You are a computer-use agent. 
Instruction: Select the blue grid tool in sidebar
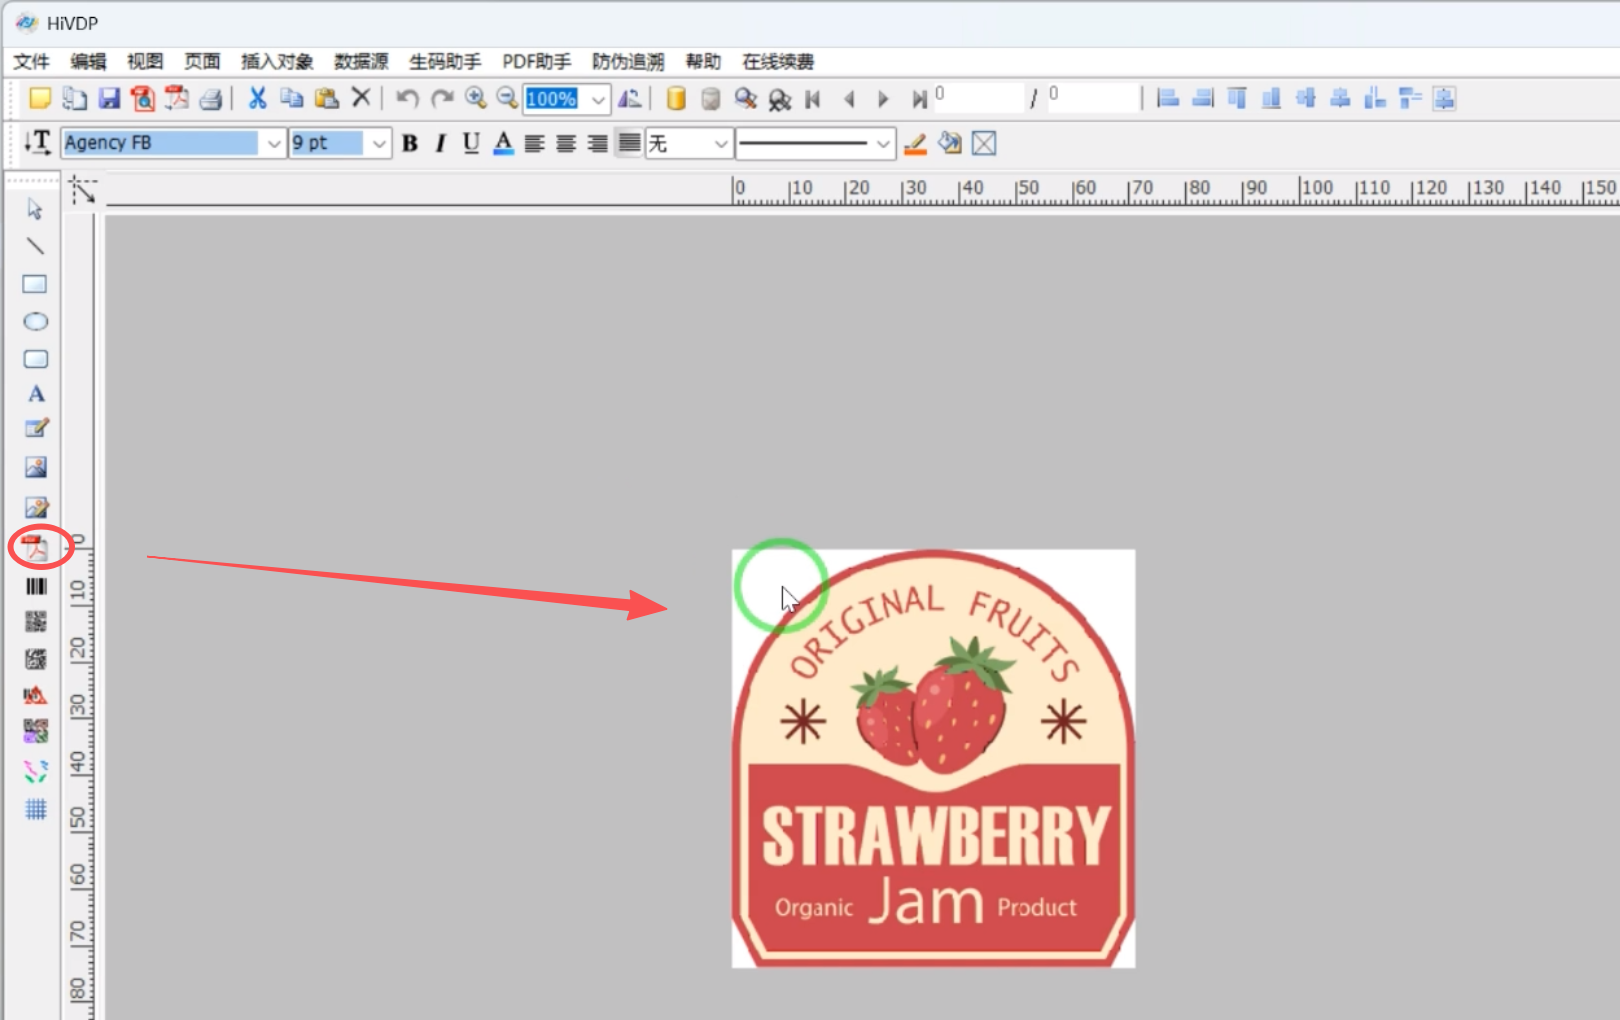[x=36, y=809]
